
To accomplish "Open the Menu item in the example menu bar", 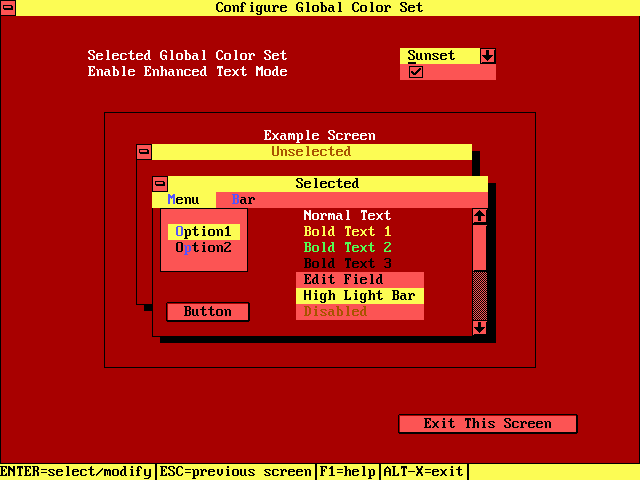I will [x=183, y=200].
